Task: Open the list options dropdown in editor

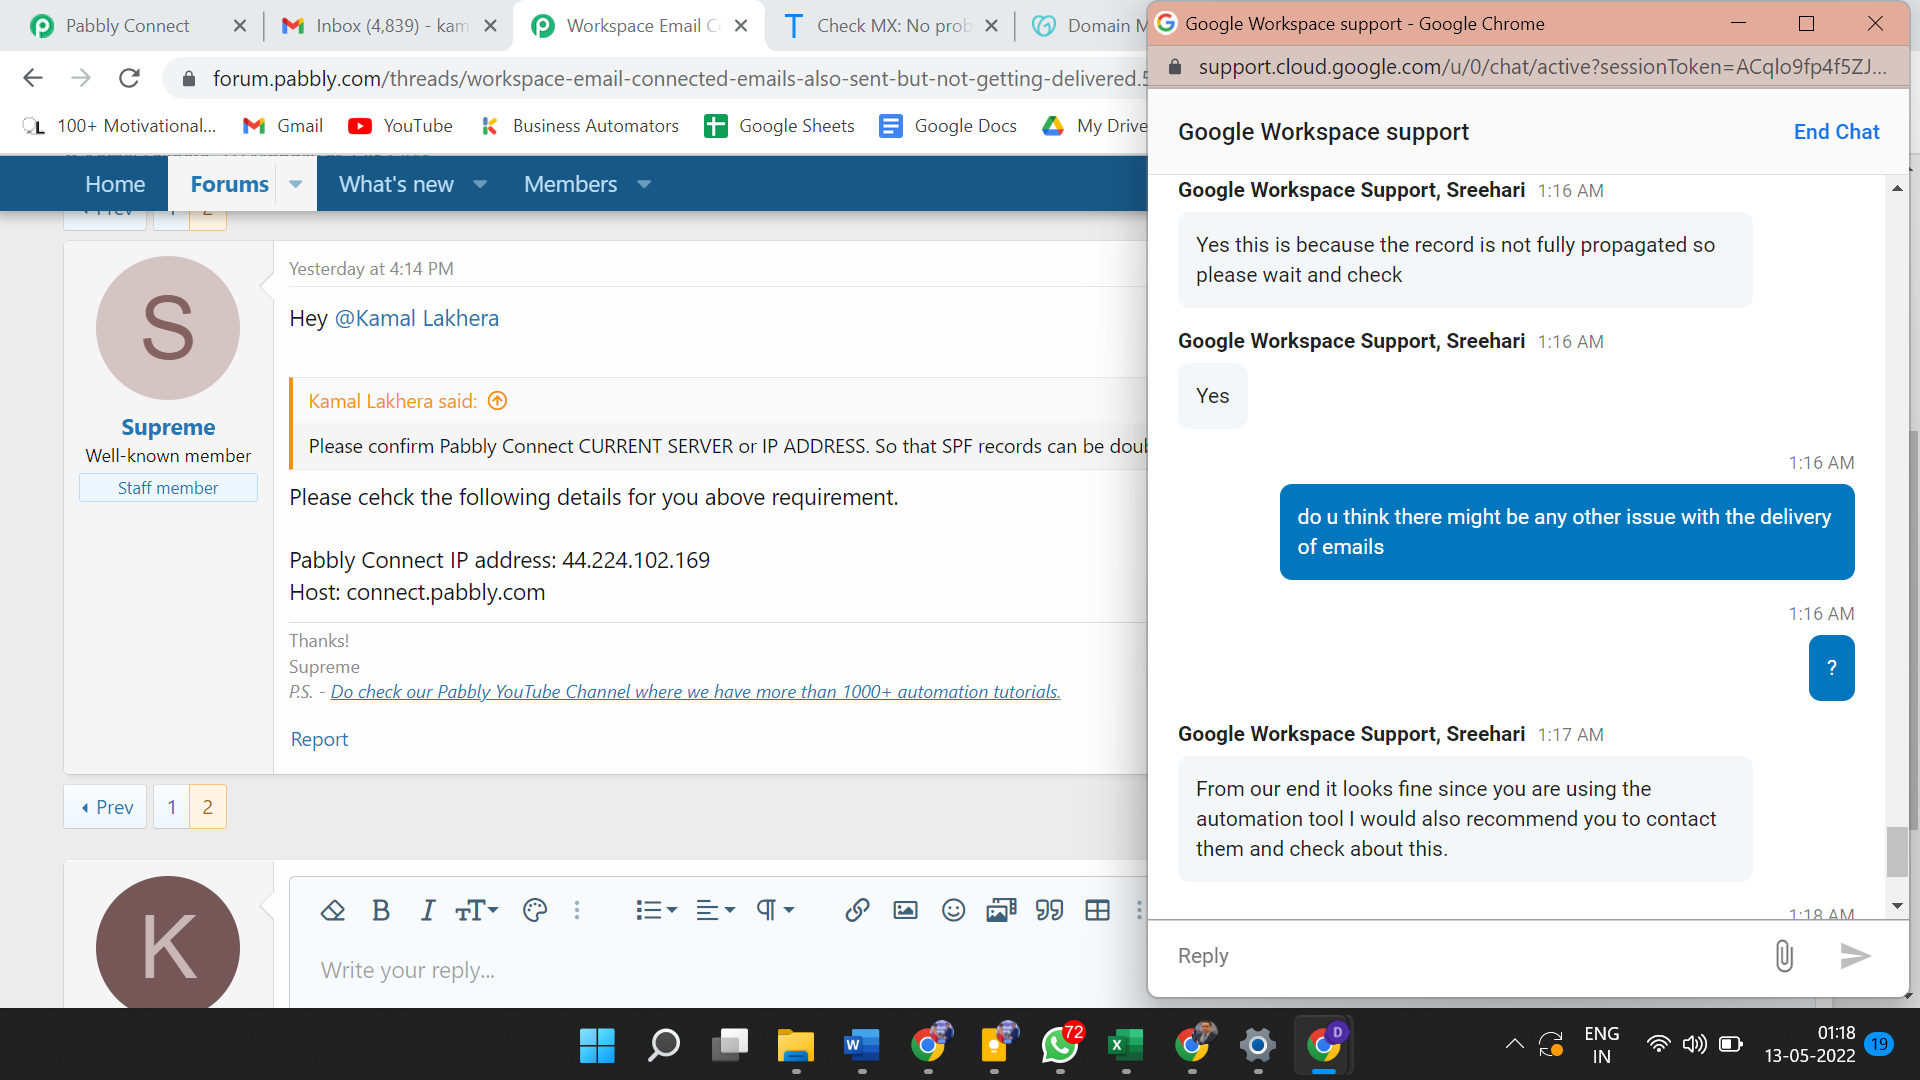Action: pos(656,910)
